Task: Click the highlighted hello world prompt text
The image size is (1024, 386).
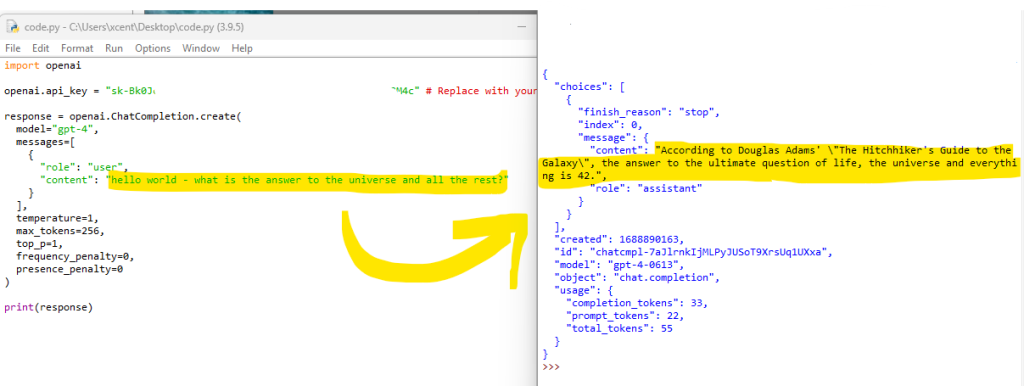Action: tap(309, 180)
